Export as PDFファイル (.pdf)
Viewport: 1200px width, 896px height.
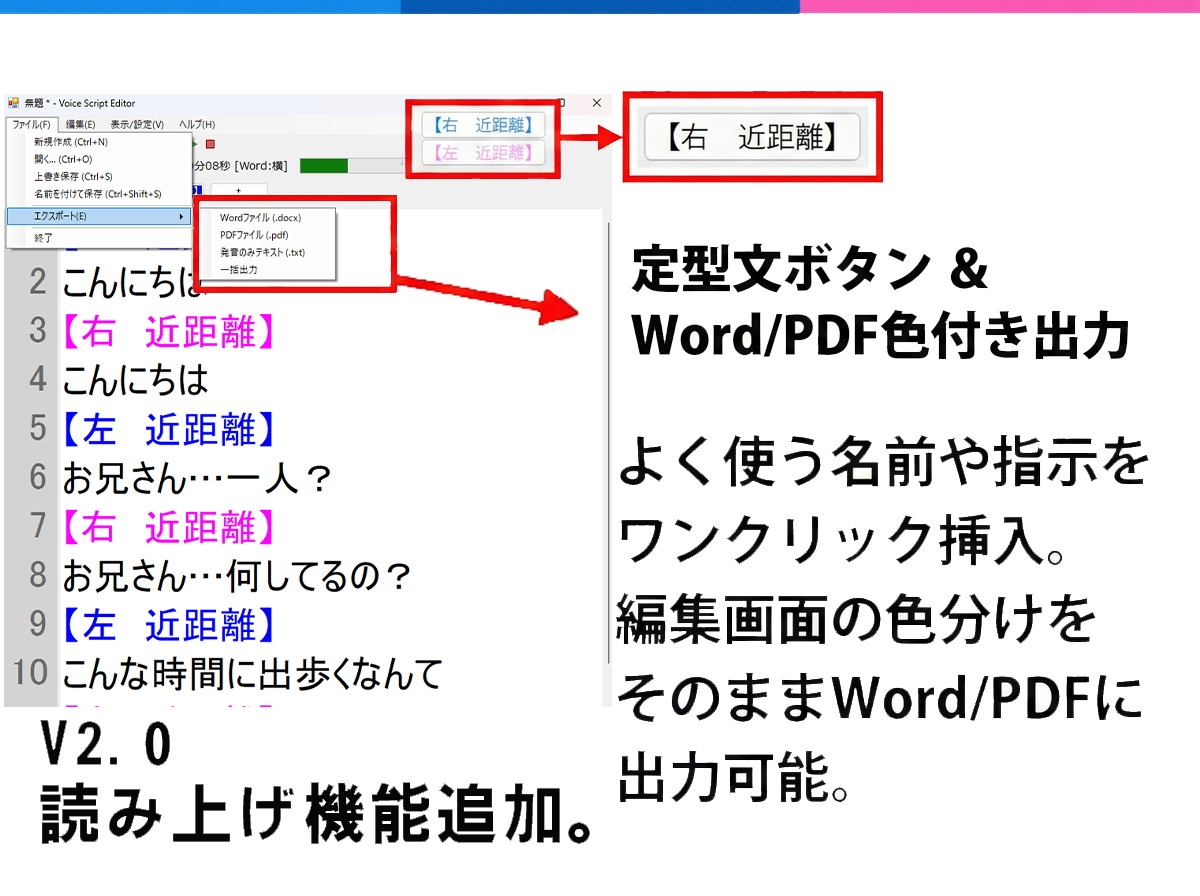pyautogui.click(x=254, y=235)
